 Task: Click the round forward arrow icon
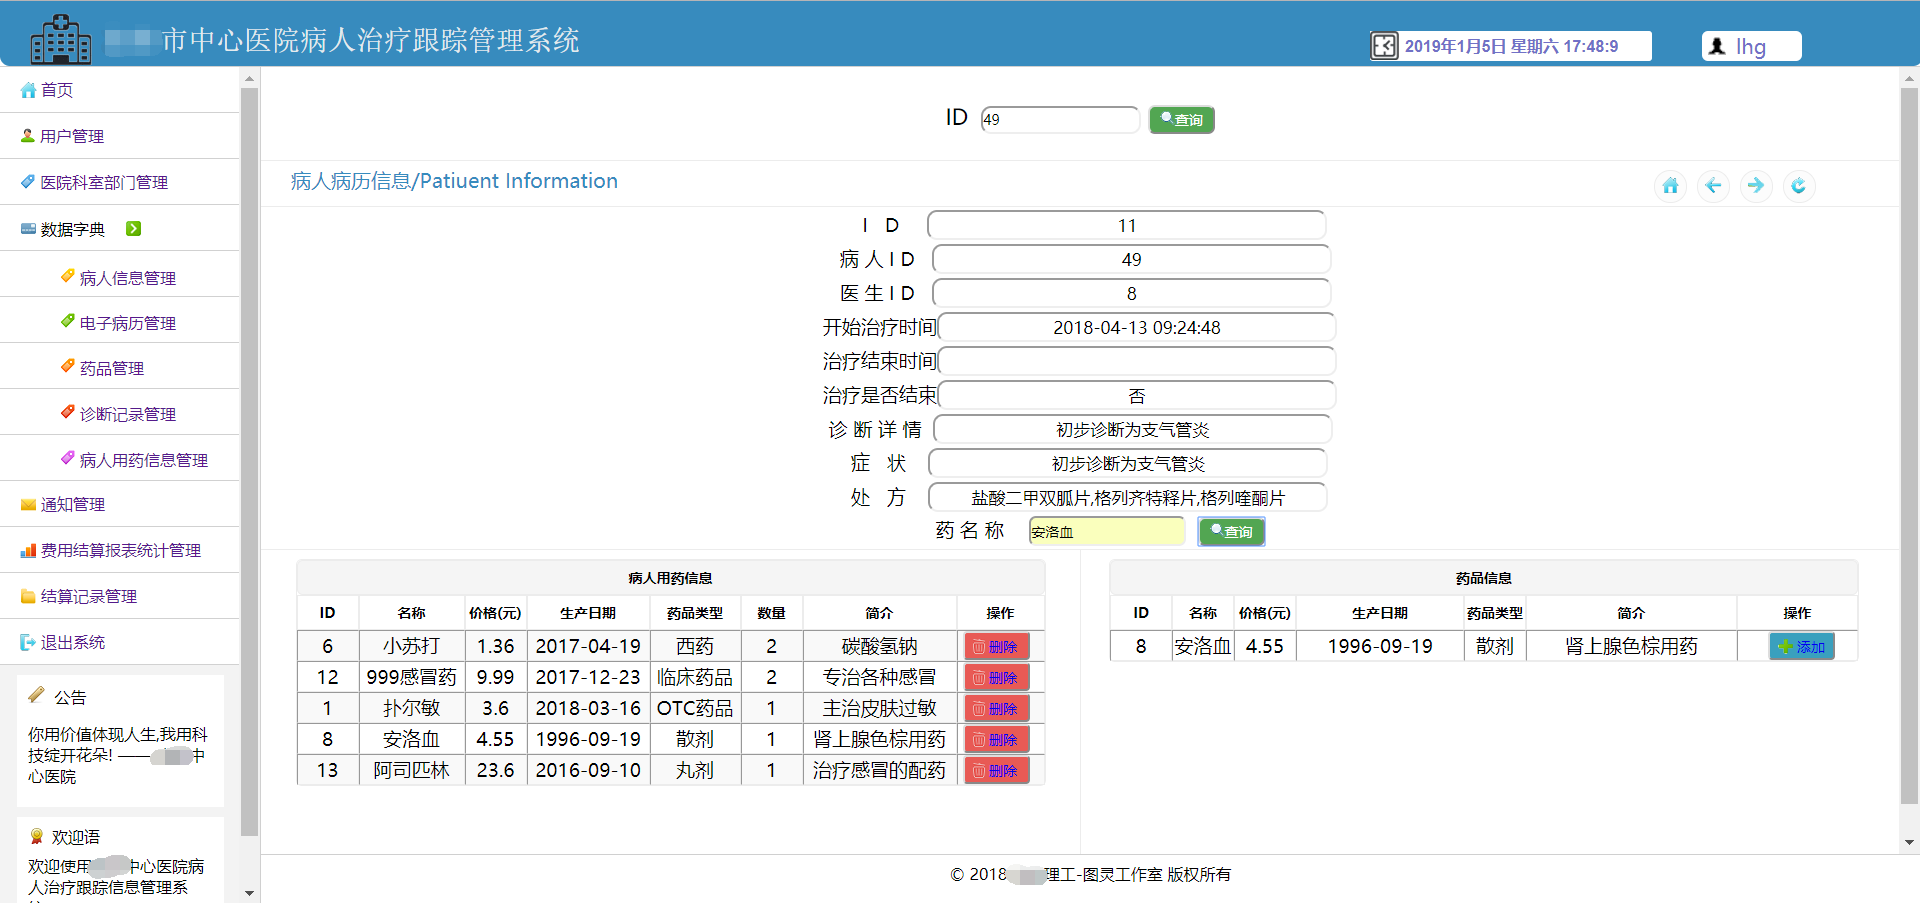1756,186
